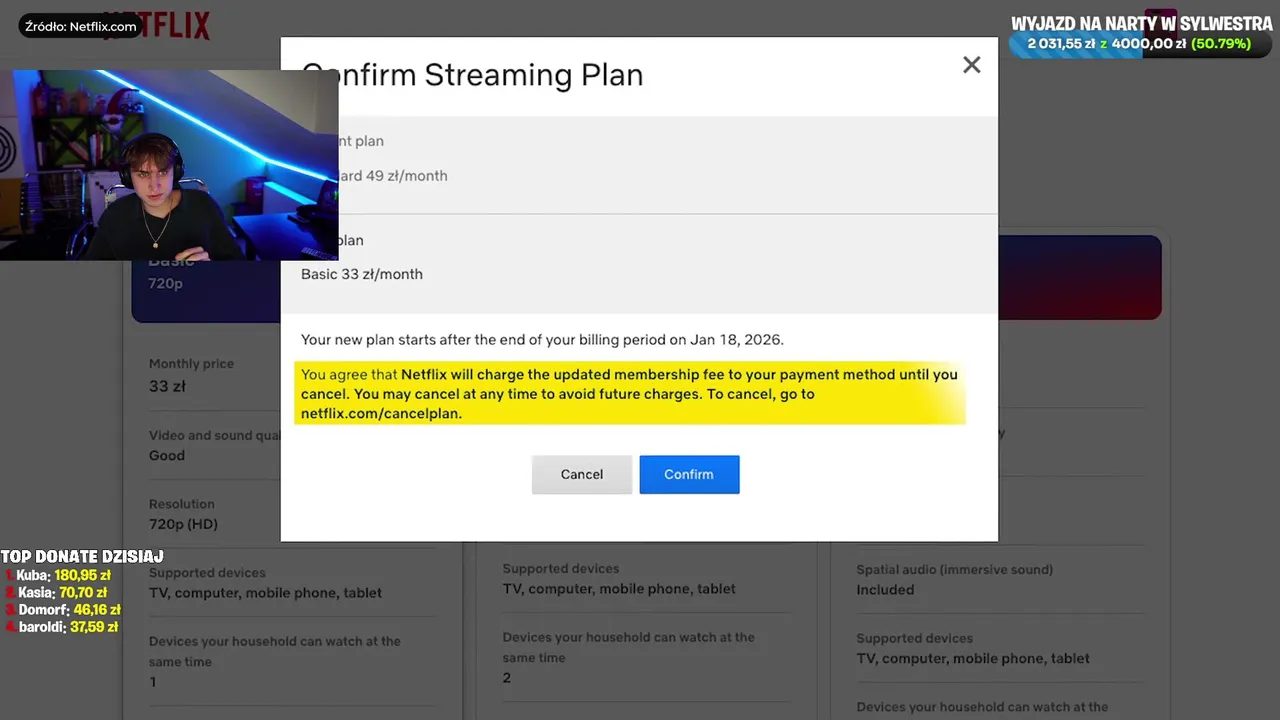
Task: Click the ski trip donation progress bar
Action: pyautogui.click(x=1139, y=44)
